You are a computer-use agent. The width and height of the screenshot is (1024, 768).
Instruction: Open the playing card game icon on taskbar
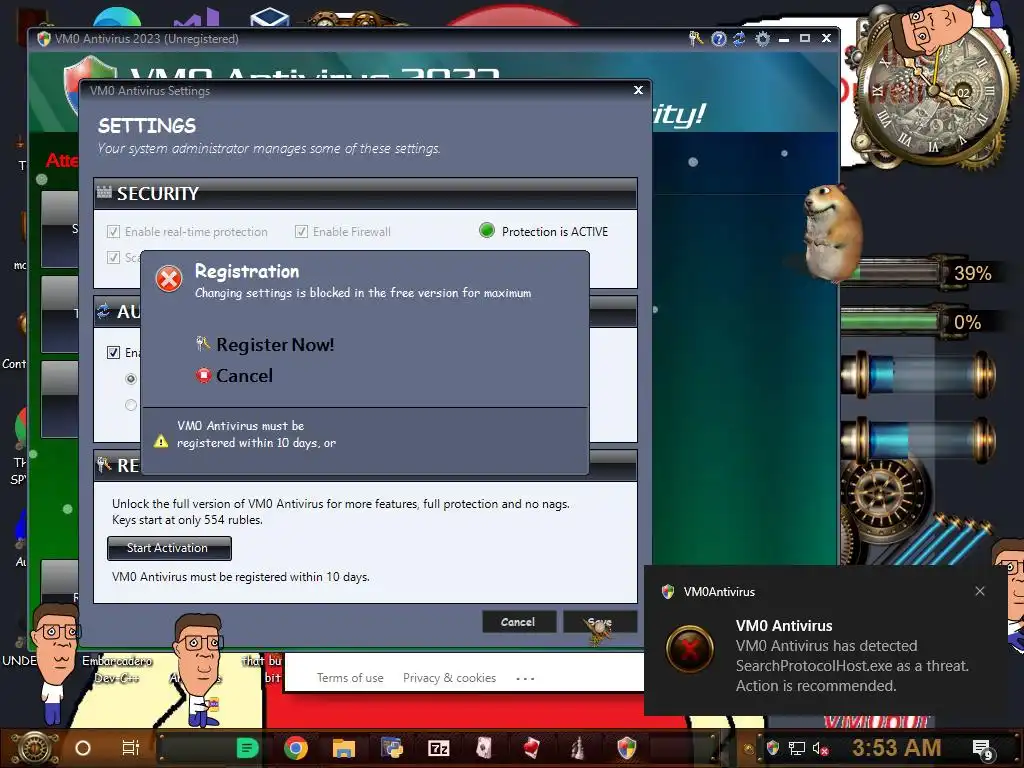(484, 748)
